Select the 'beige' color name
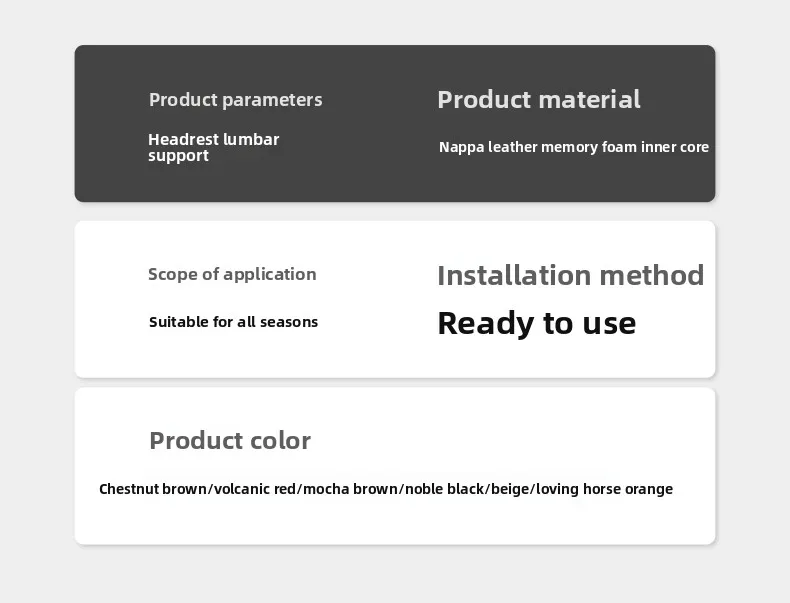Image resolution: width=790 pixels, height=603 pixels. point(511,489)
